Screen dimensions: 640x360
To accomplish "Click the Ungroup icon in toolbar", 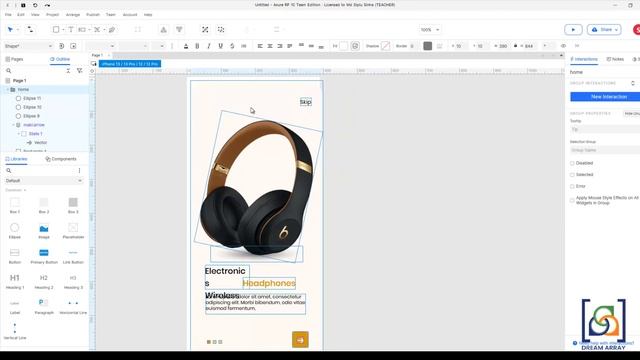I will (x=221, y=29).
